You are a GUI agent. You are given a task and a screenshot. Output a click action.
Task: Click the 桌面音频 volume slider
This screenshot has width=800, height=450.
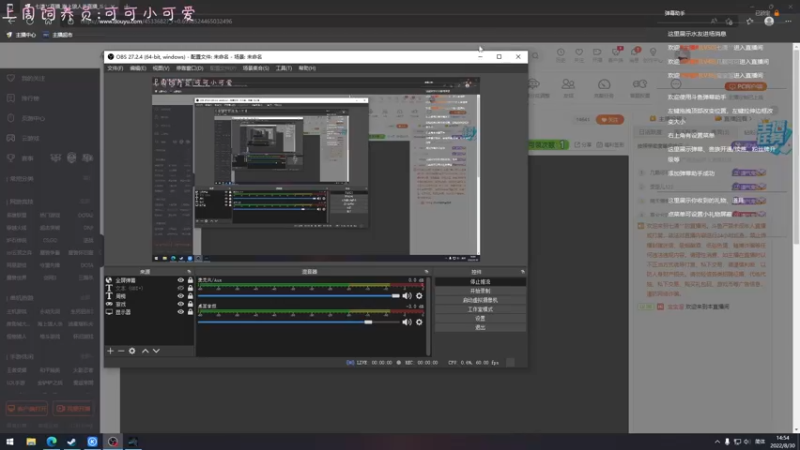click(x=299, y=322)
